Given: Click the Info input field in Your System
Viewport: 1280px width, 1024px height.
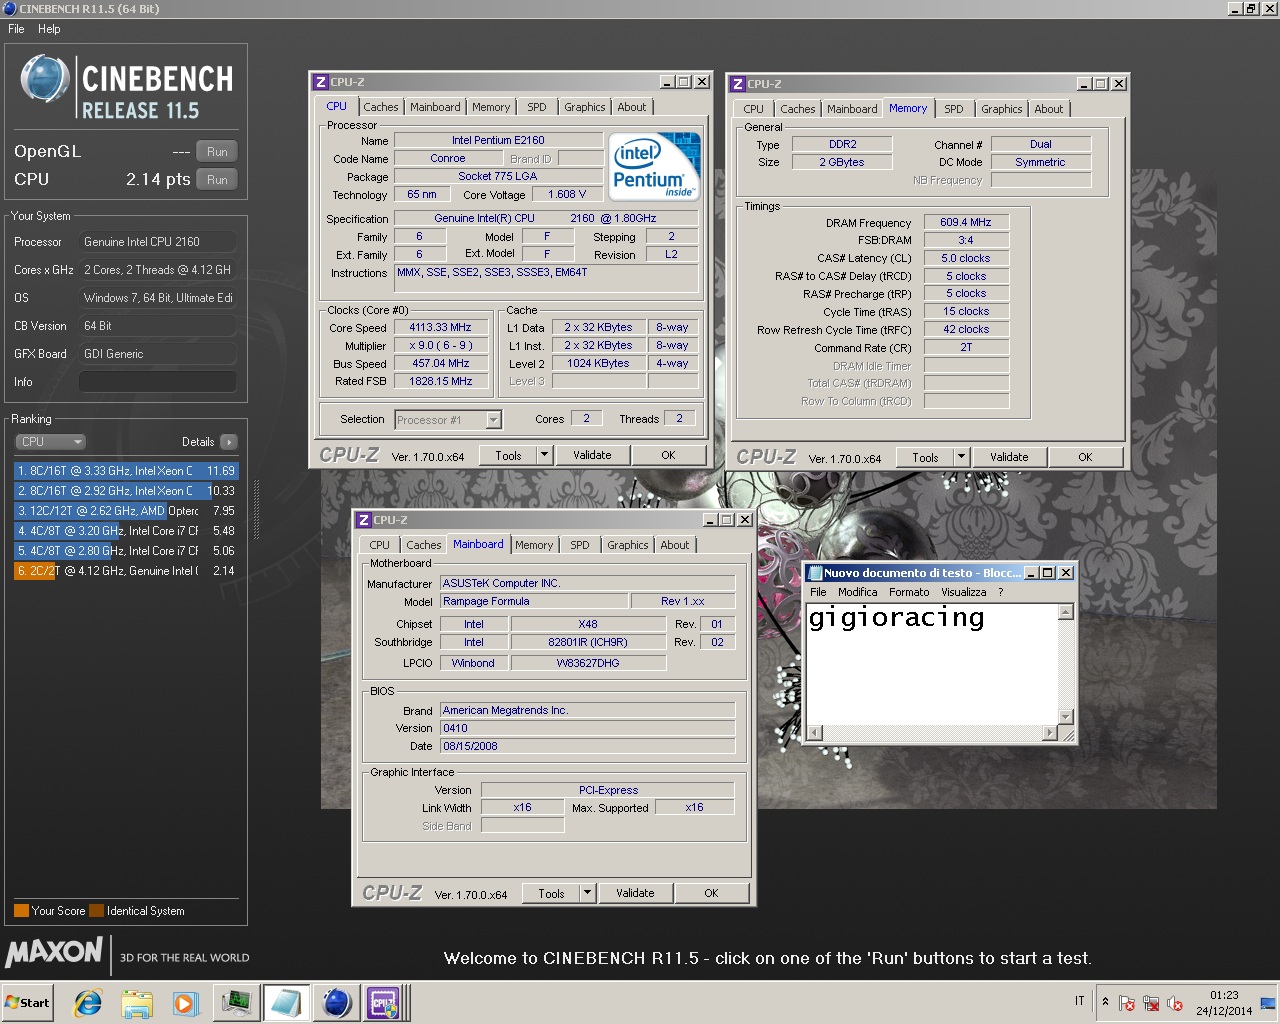Looking at the screenshot, I should point(158,382).
